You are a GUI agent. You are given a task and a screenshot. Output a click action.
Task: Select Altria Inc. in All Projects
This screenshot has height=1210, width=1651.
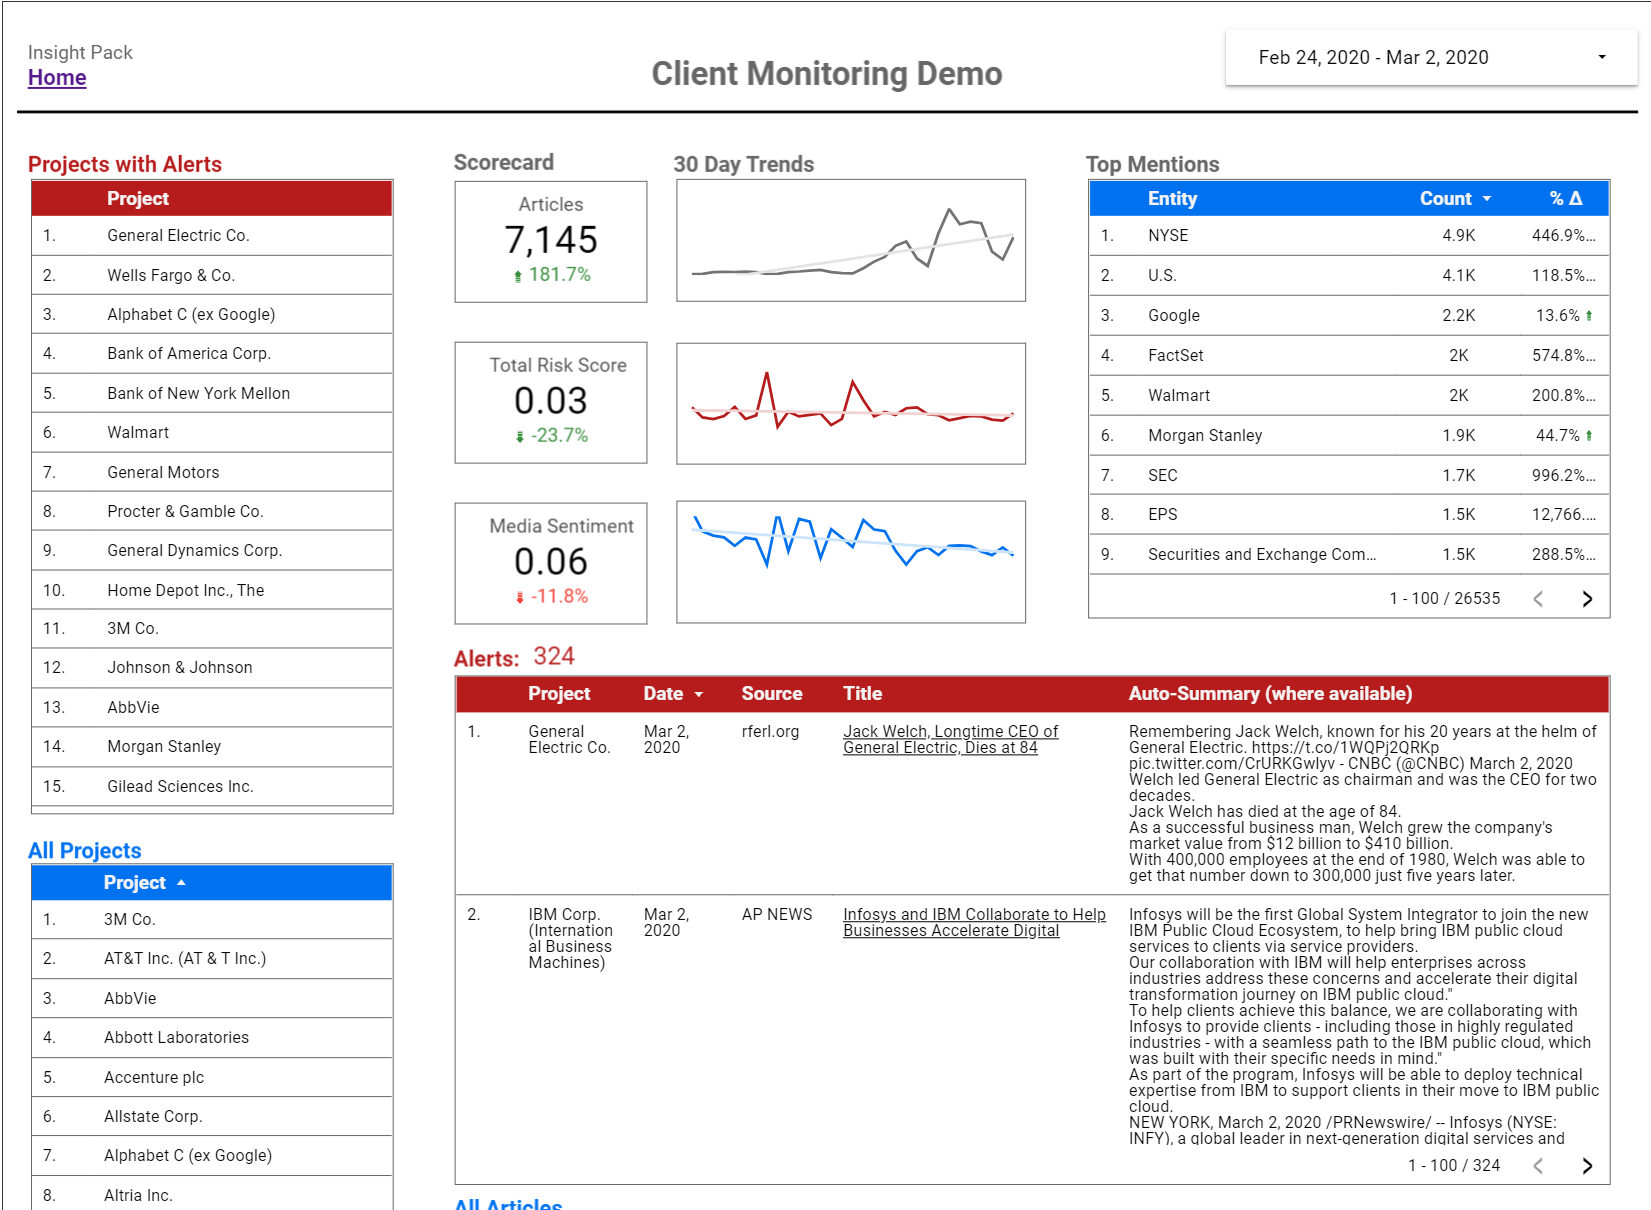click(x=212, y=1195)
